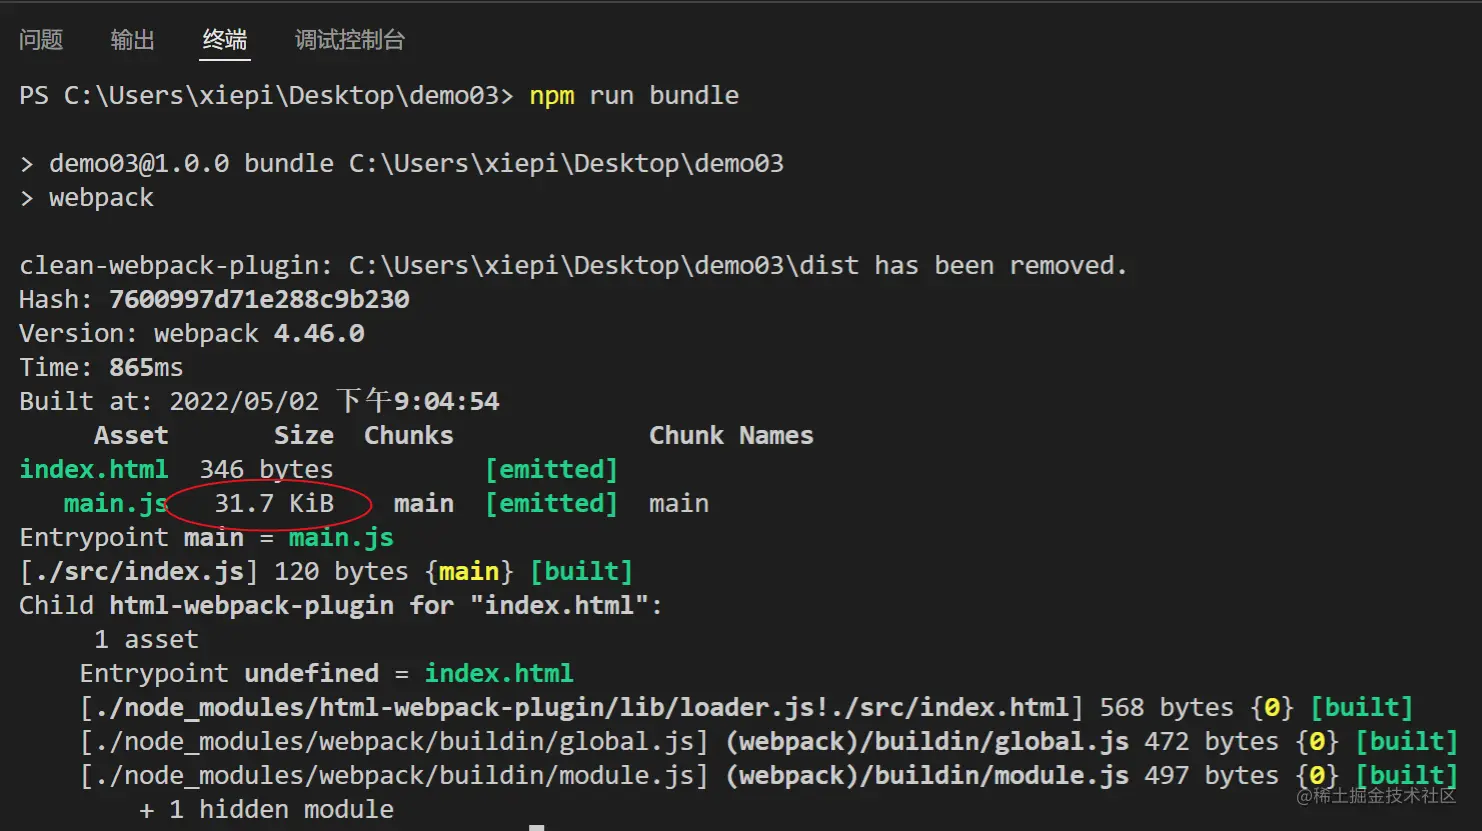The image size is (1482, 831).
Task: Click the 'Entrypoint main = main.js' line
Action: click(x=206, y=538)
